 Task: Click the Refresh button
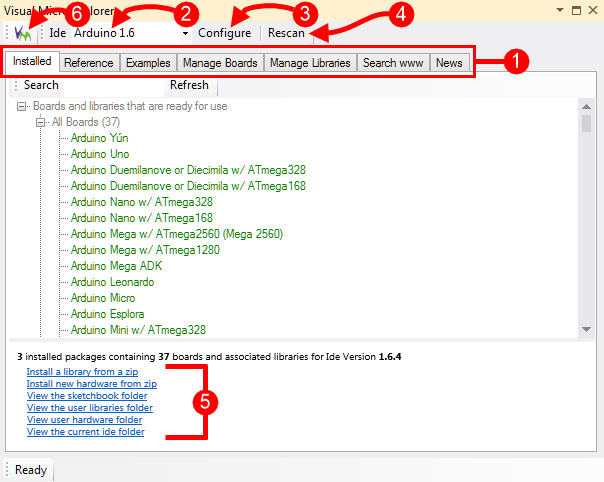(x=189, y=85)
